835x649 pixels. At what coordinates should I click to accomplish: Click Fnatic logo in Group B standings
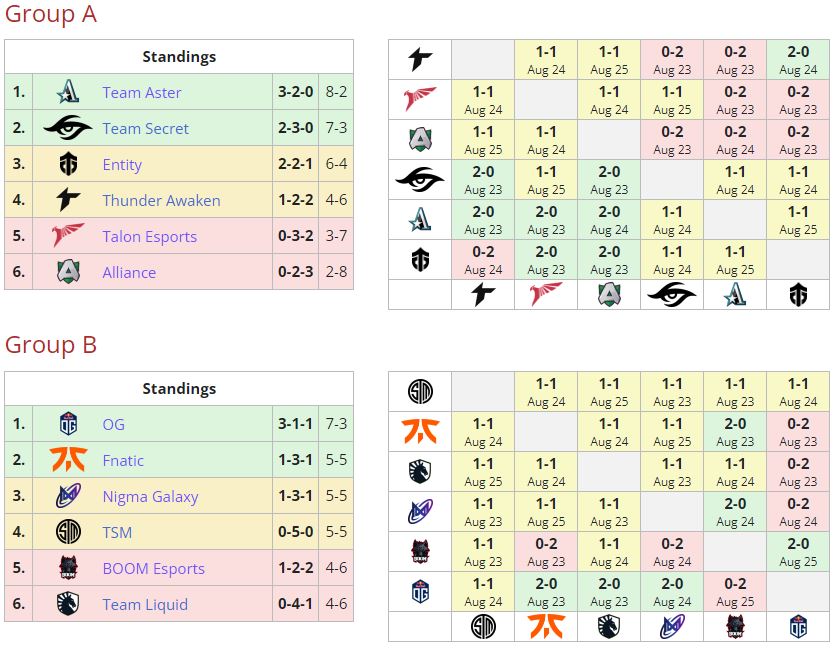point(68,460)
